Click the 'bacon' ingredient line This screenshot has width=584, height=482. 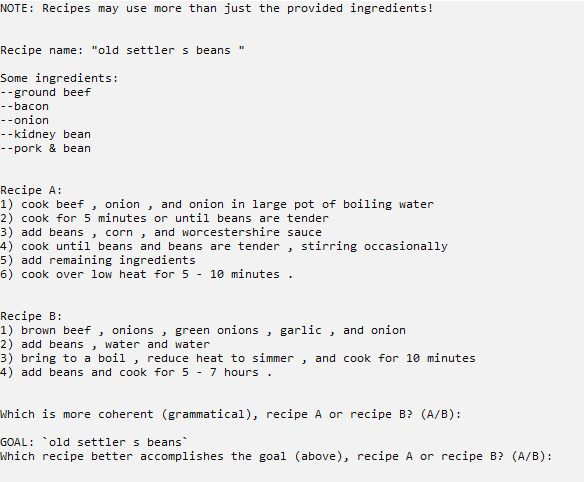point(25,107)
